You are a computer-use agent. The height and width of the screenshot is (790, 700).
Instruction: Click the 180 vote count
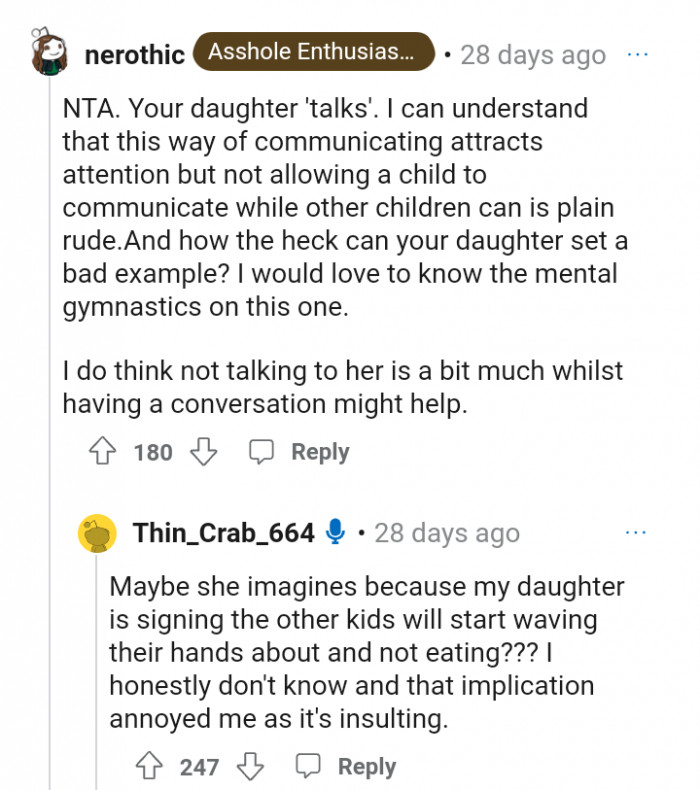[x=153, y=452]
